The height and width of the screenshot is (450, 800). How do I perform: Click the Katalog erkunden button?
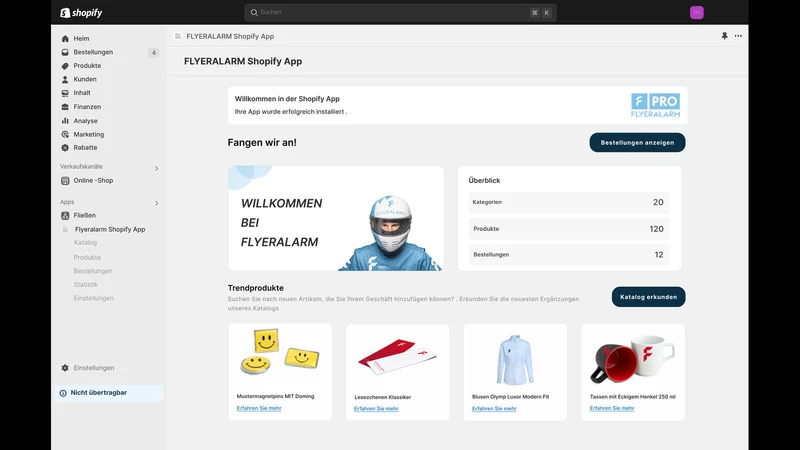point(648,296)
